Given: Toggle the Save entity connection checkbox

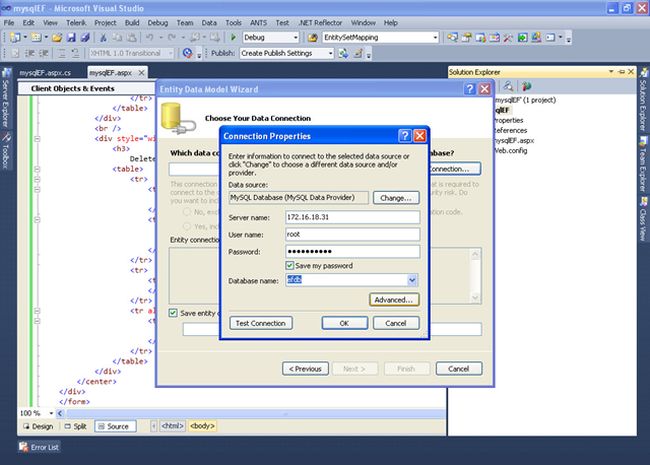Looking at the screenshot, I should click(x=173, y=313).
